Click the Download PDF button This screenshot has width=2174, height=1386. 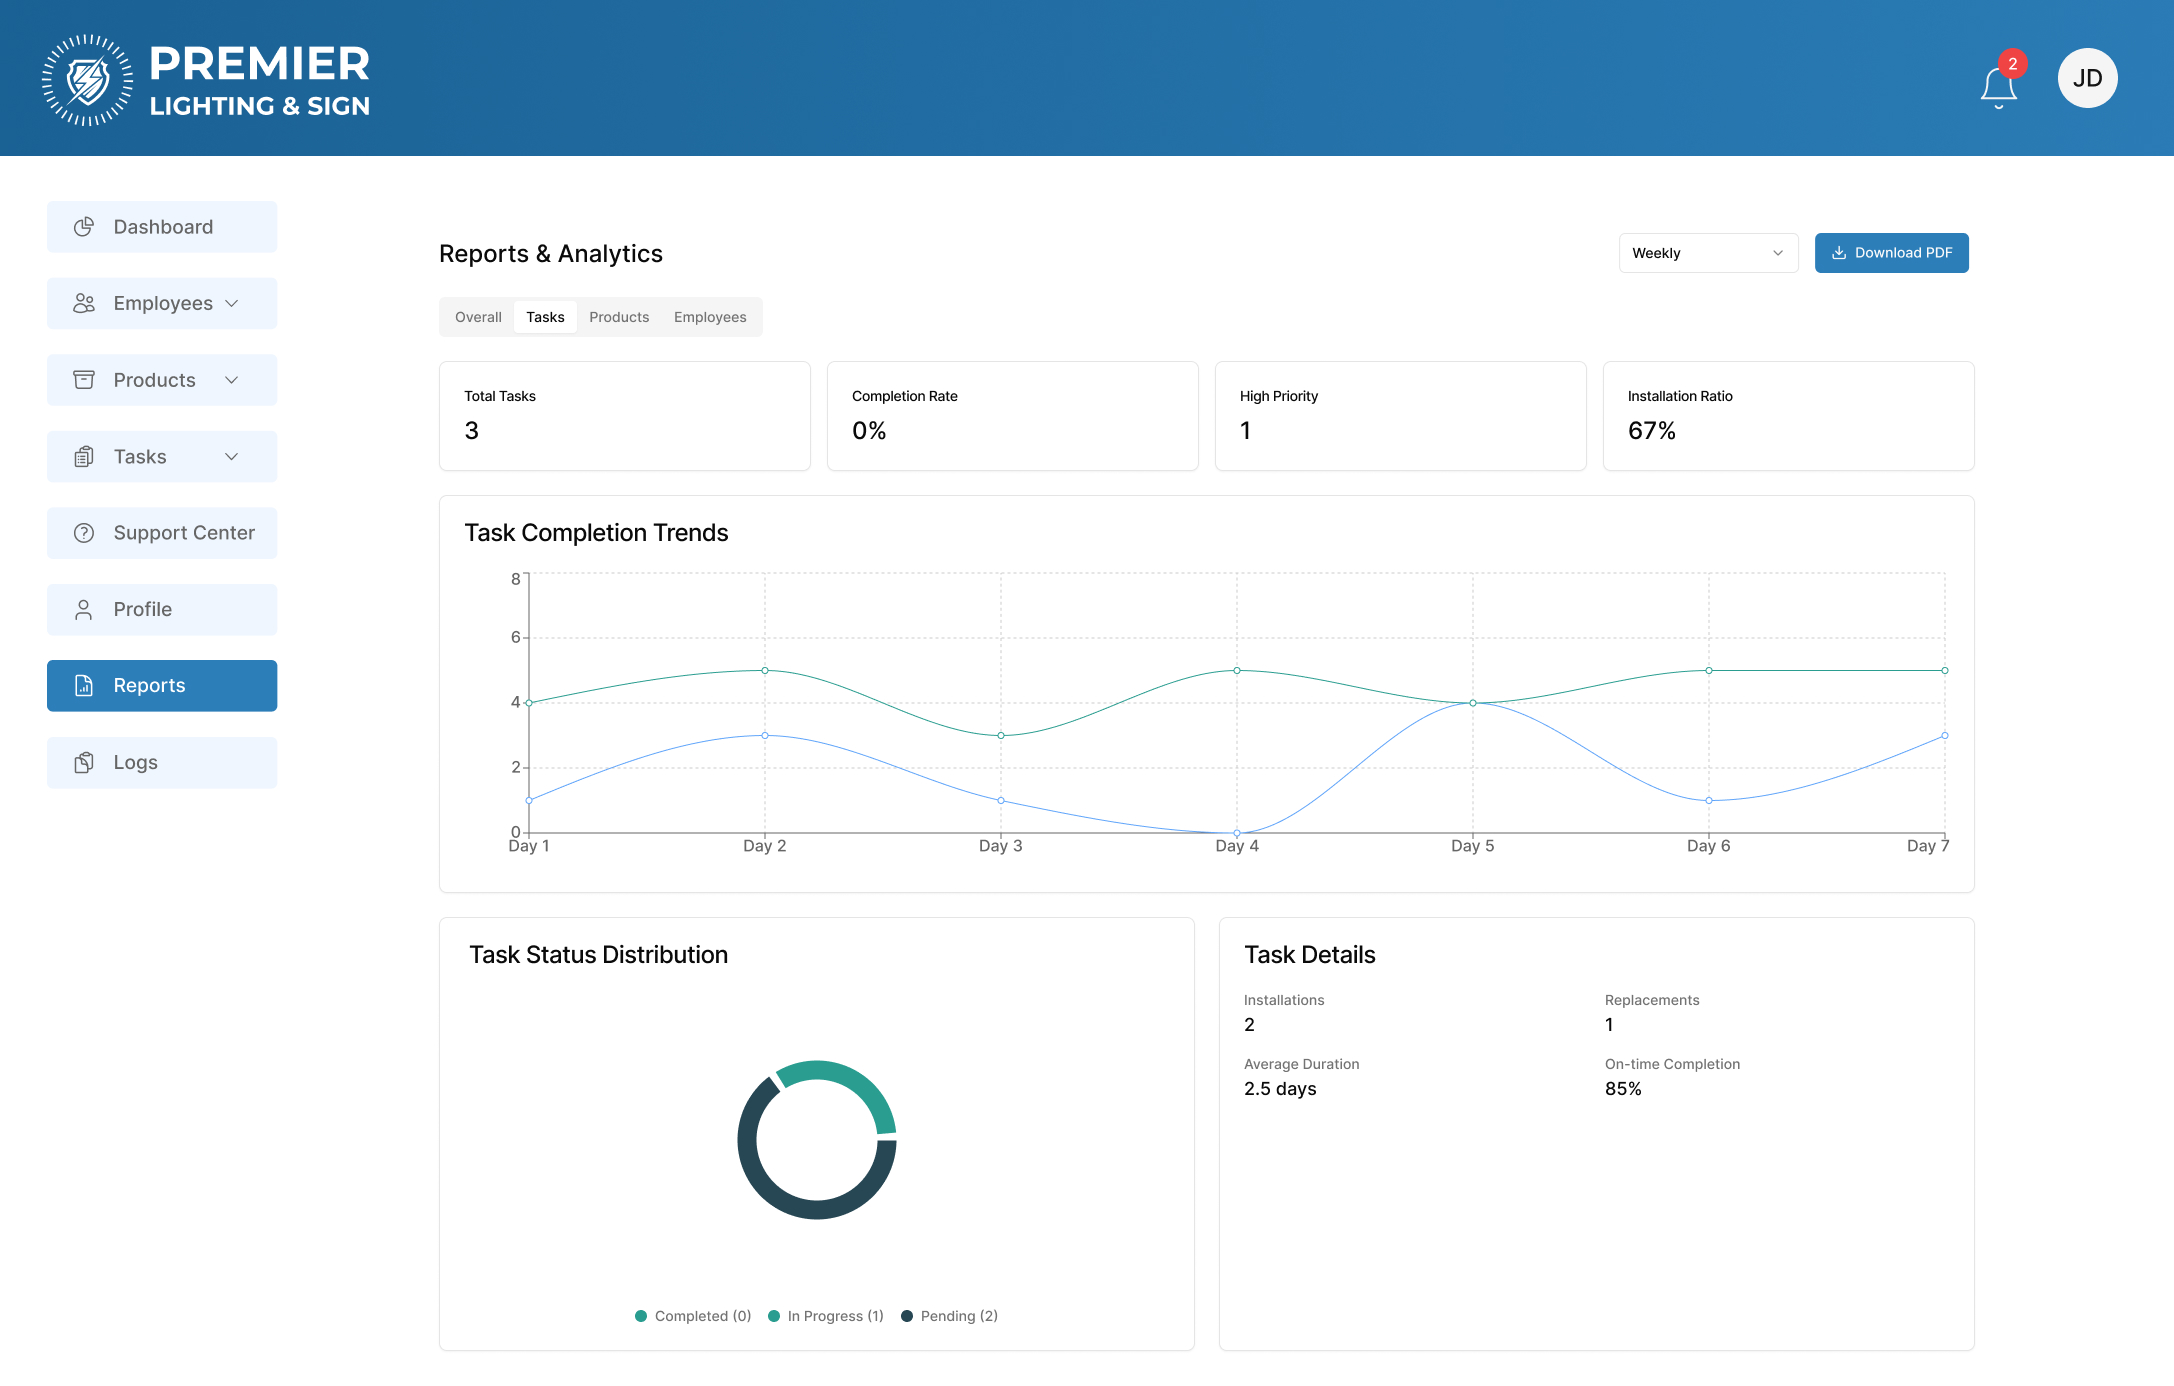[x=1891, y=253]
